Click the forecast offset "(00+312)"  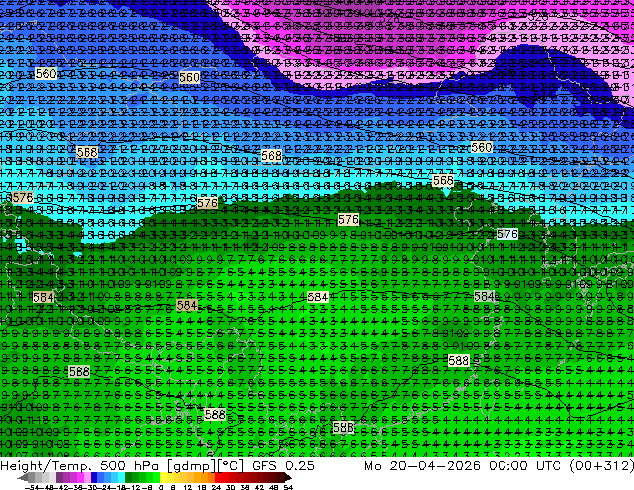602,466
